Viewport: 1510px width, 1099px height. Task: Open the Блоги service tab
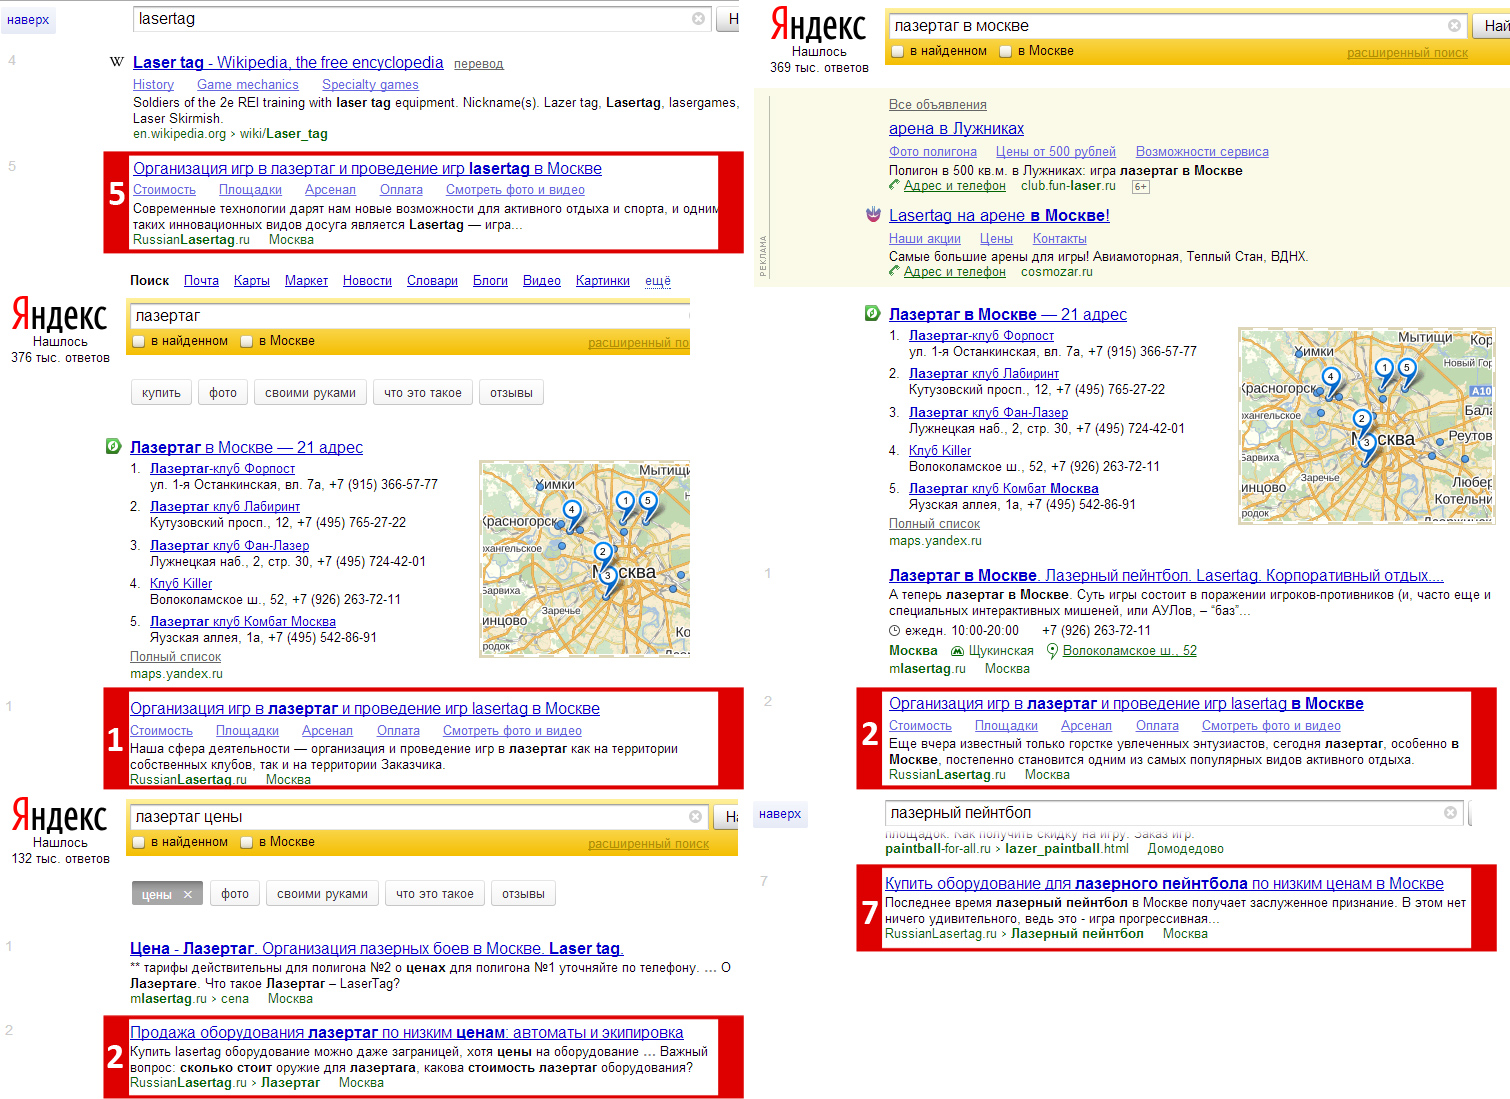pos(490,281)
